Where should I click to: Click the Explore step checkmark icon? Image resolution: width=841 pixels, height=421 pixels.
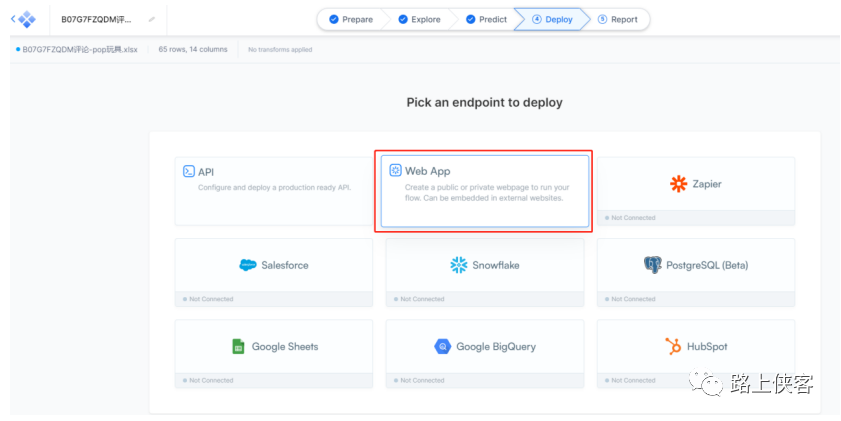tap(403, 19)
